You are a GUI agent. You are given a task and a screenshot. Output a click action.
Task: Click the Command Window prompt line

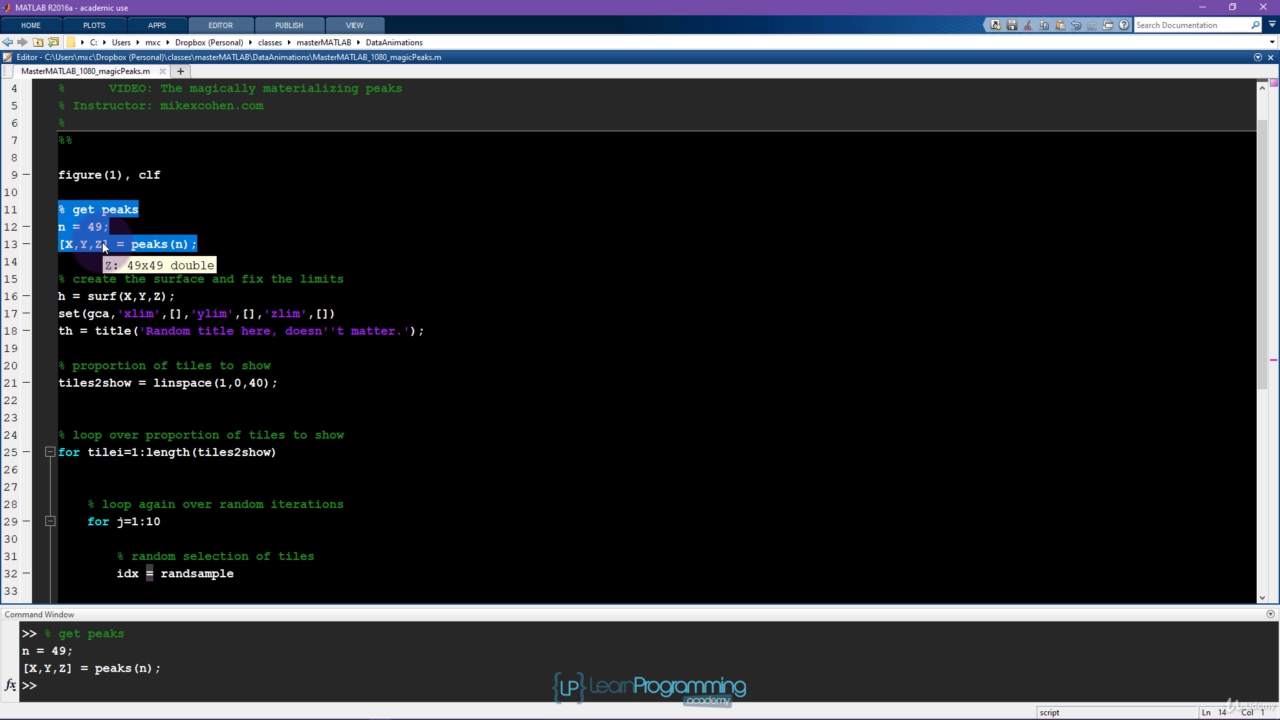tap(640, 685)
